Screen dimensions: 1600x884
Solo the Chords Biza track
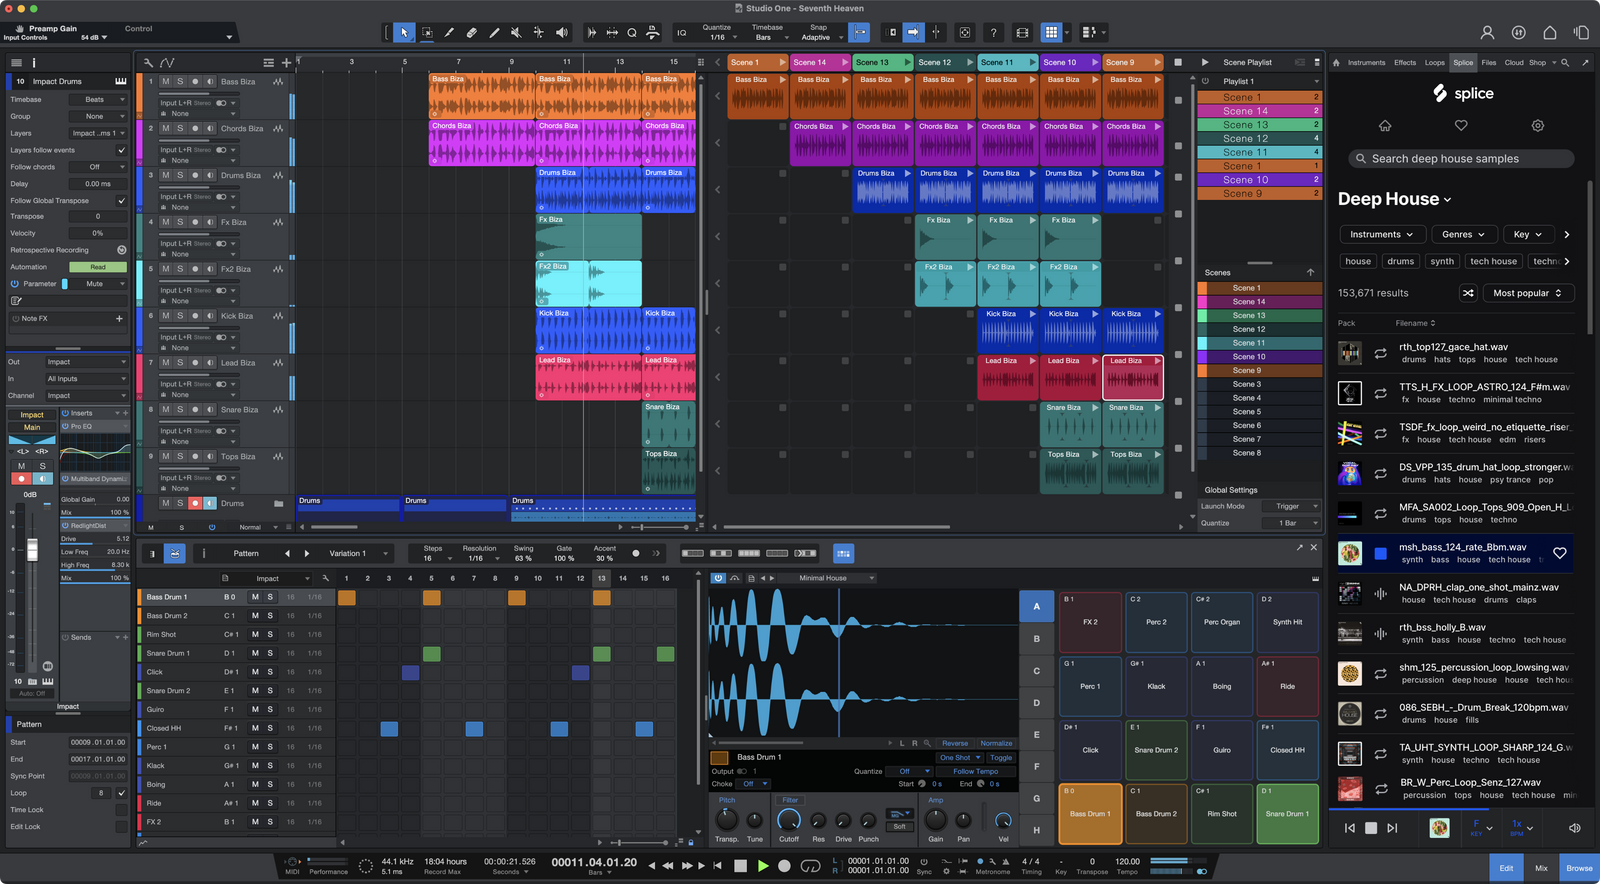tap(180, 128)
